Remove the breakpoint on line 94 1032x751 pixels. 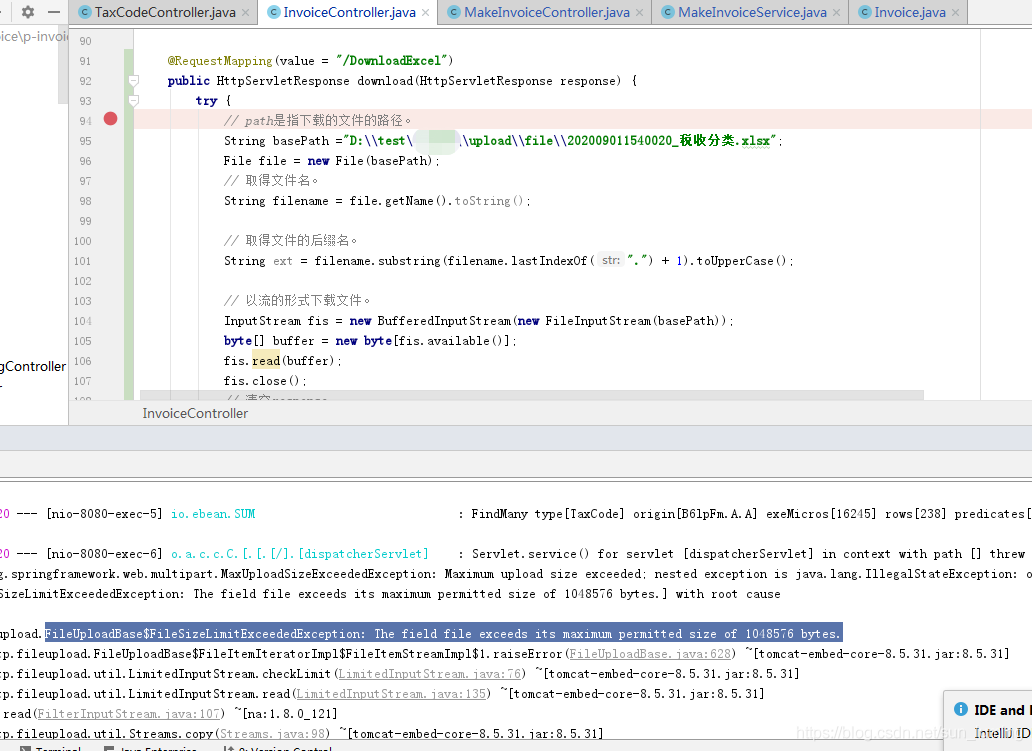(x=110, y=118)
